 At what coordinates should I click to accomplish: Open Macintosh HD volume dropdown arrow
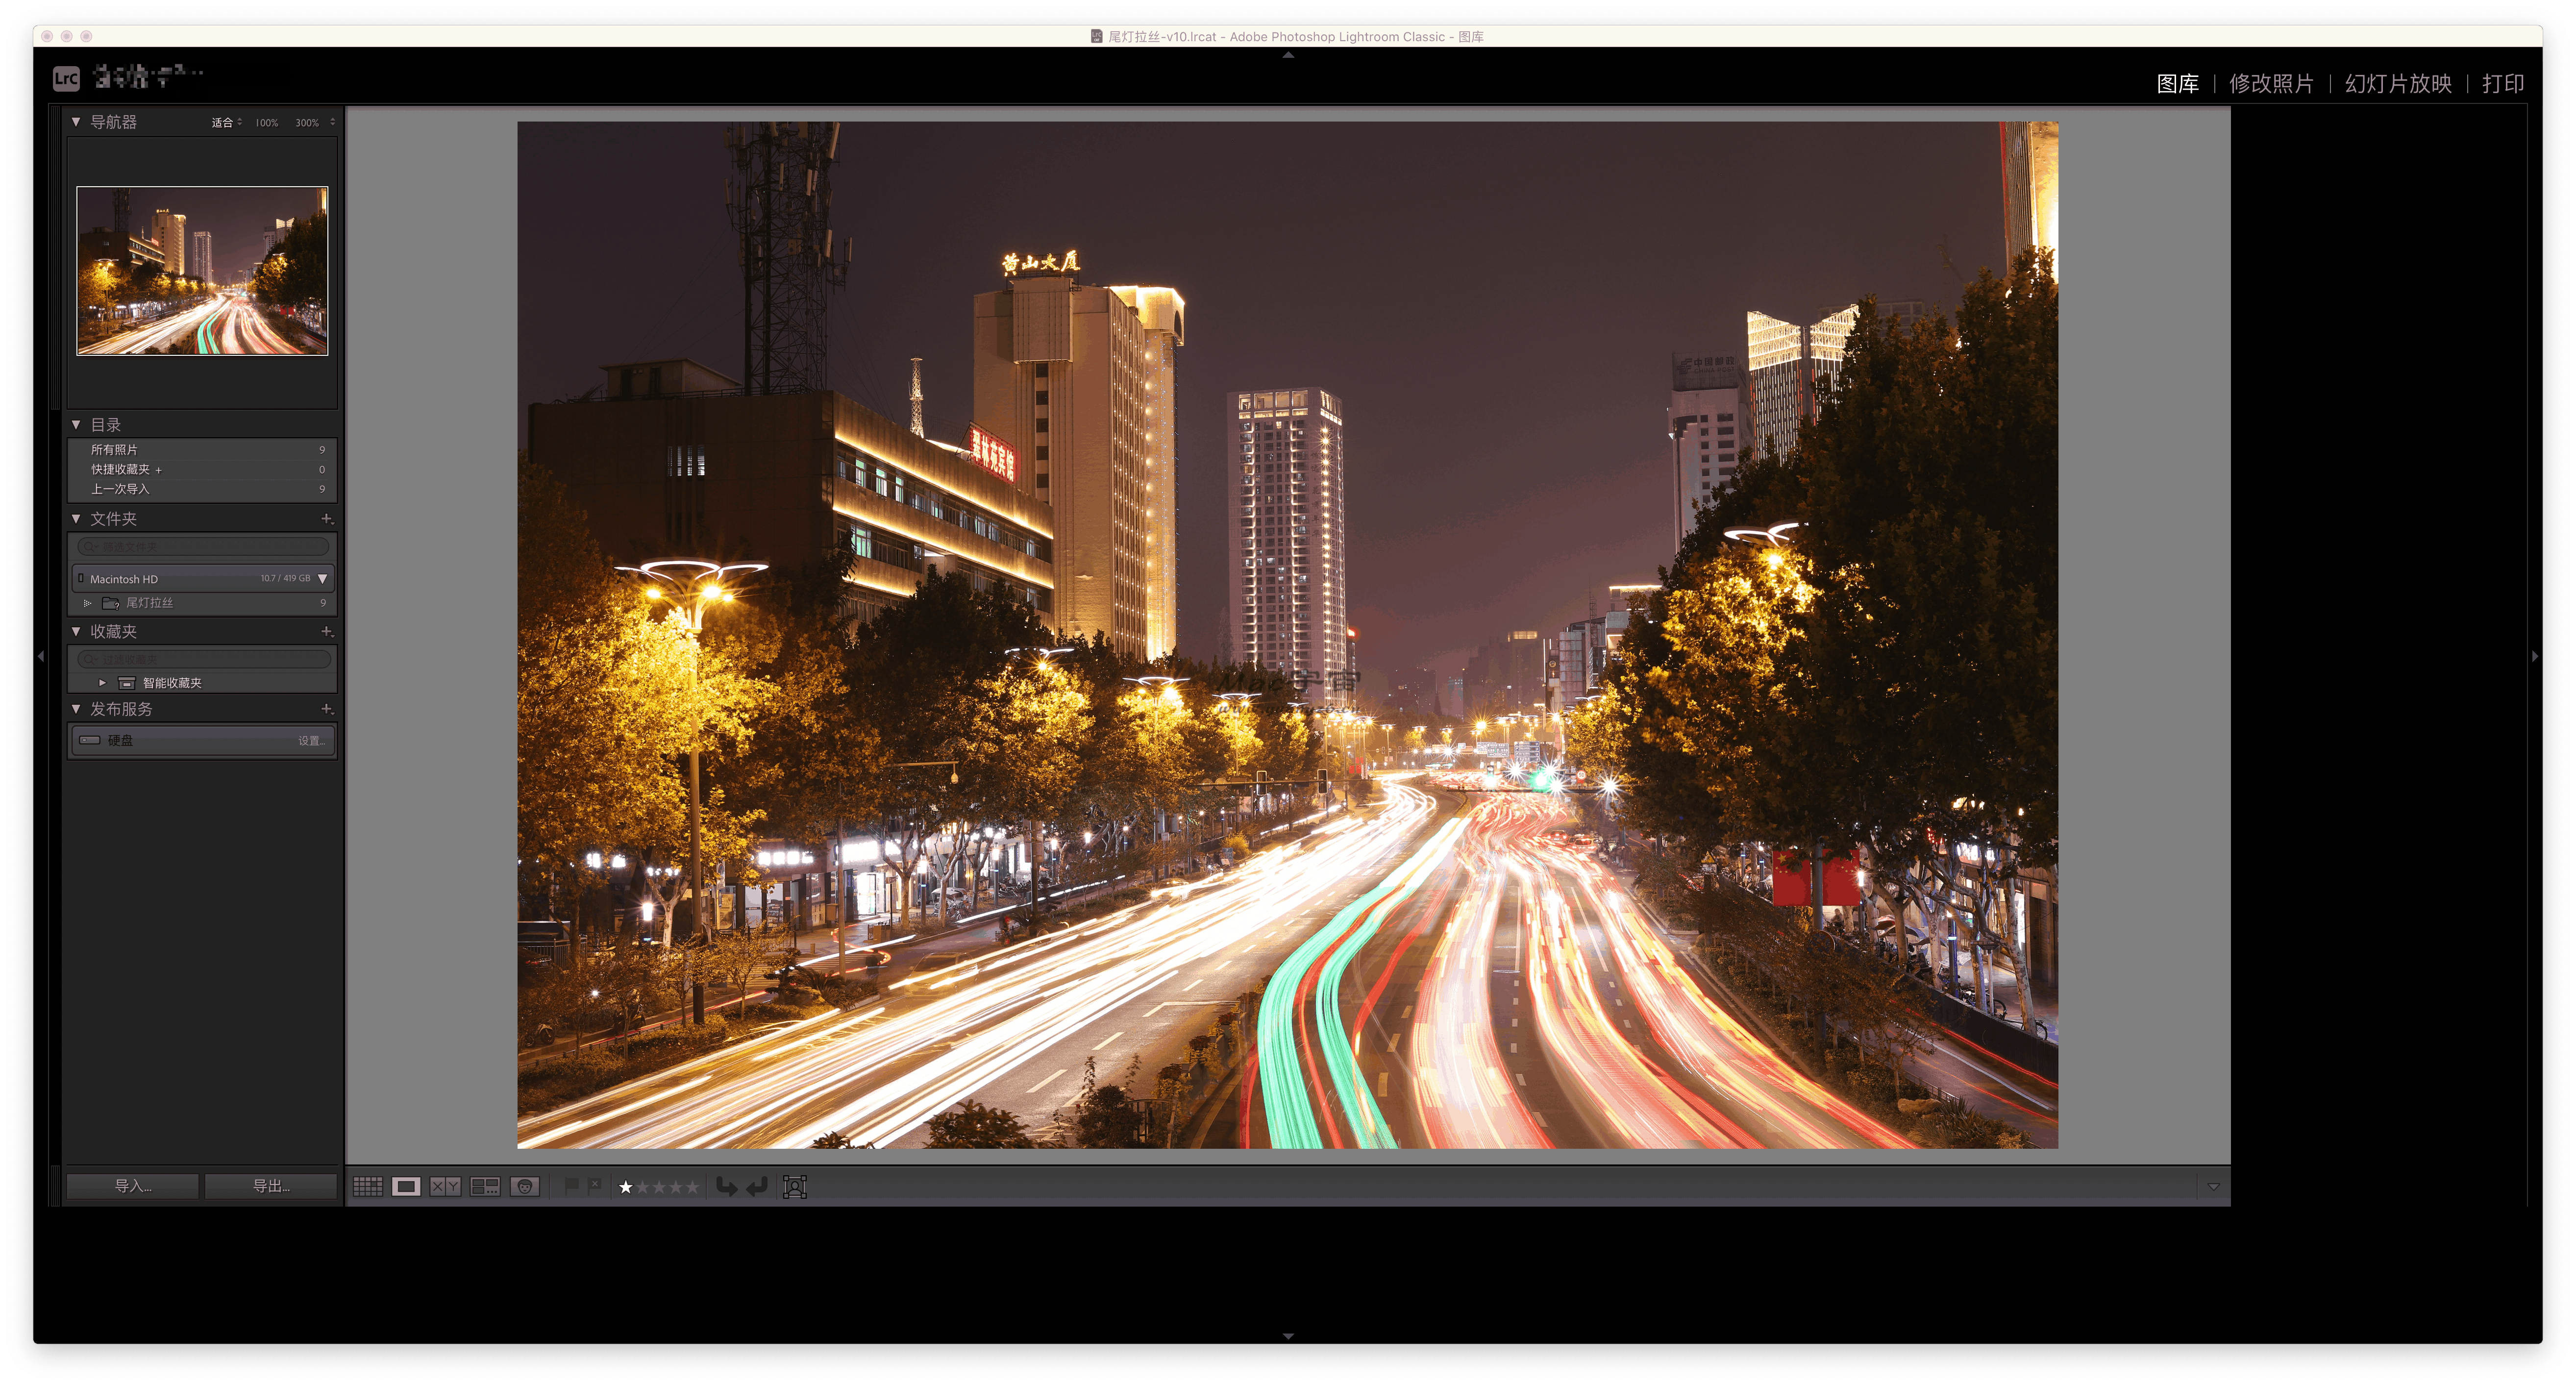coord(323,579)
